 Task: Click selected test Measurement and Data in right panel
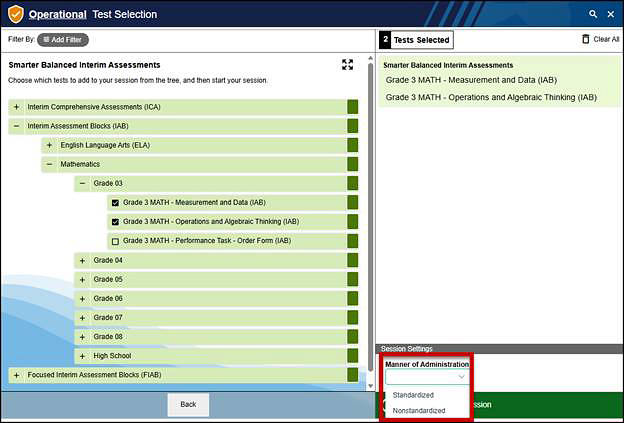coord(471,80)
